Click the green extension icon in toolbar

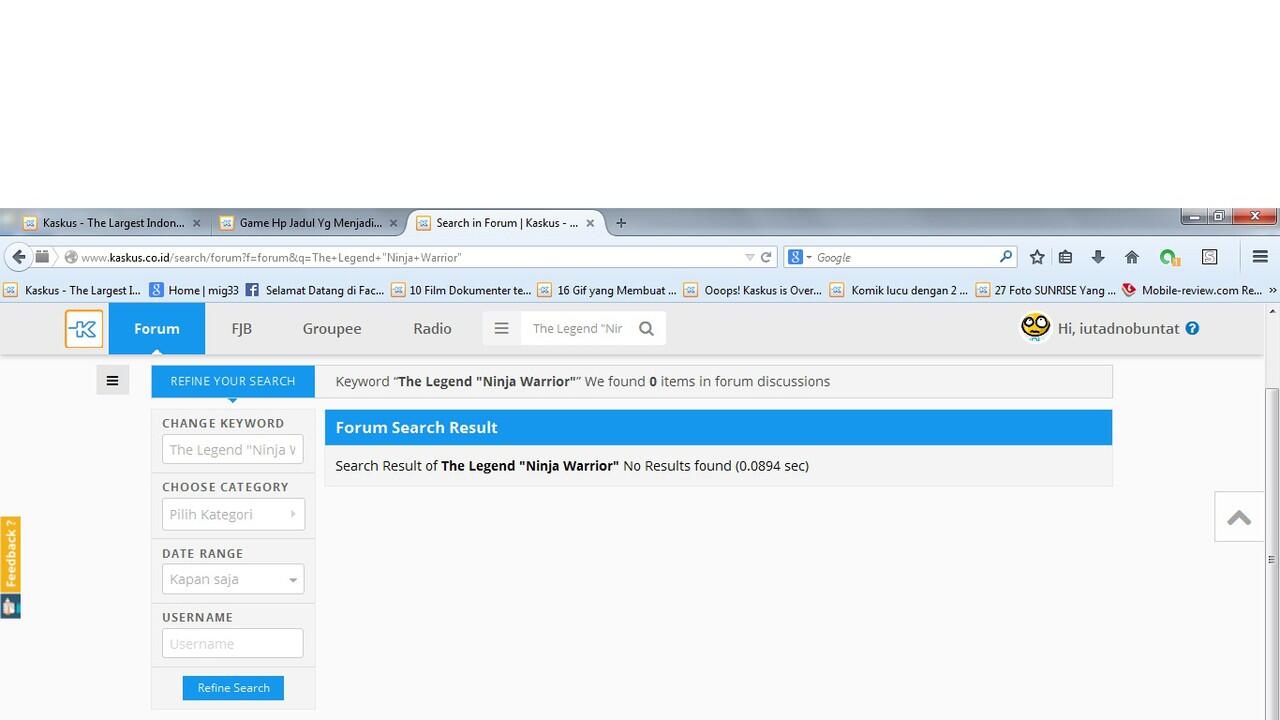pos(1168,257)
